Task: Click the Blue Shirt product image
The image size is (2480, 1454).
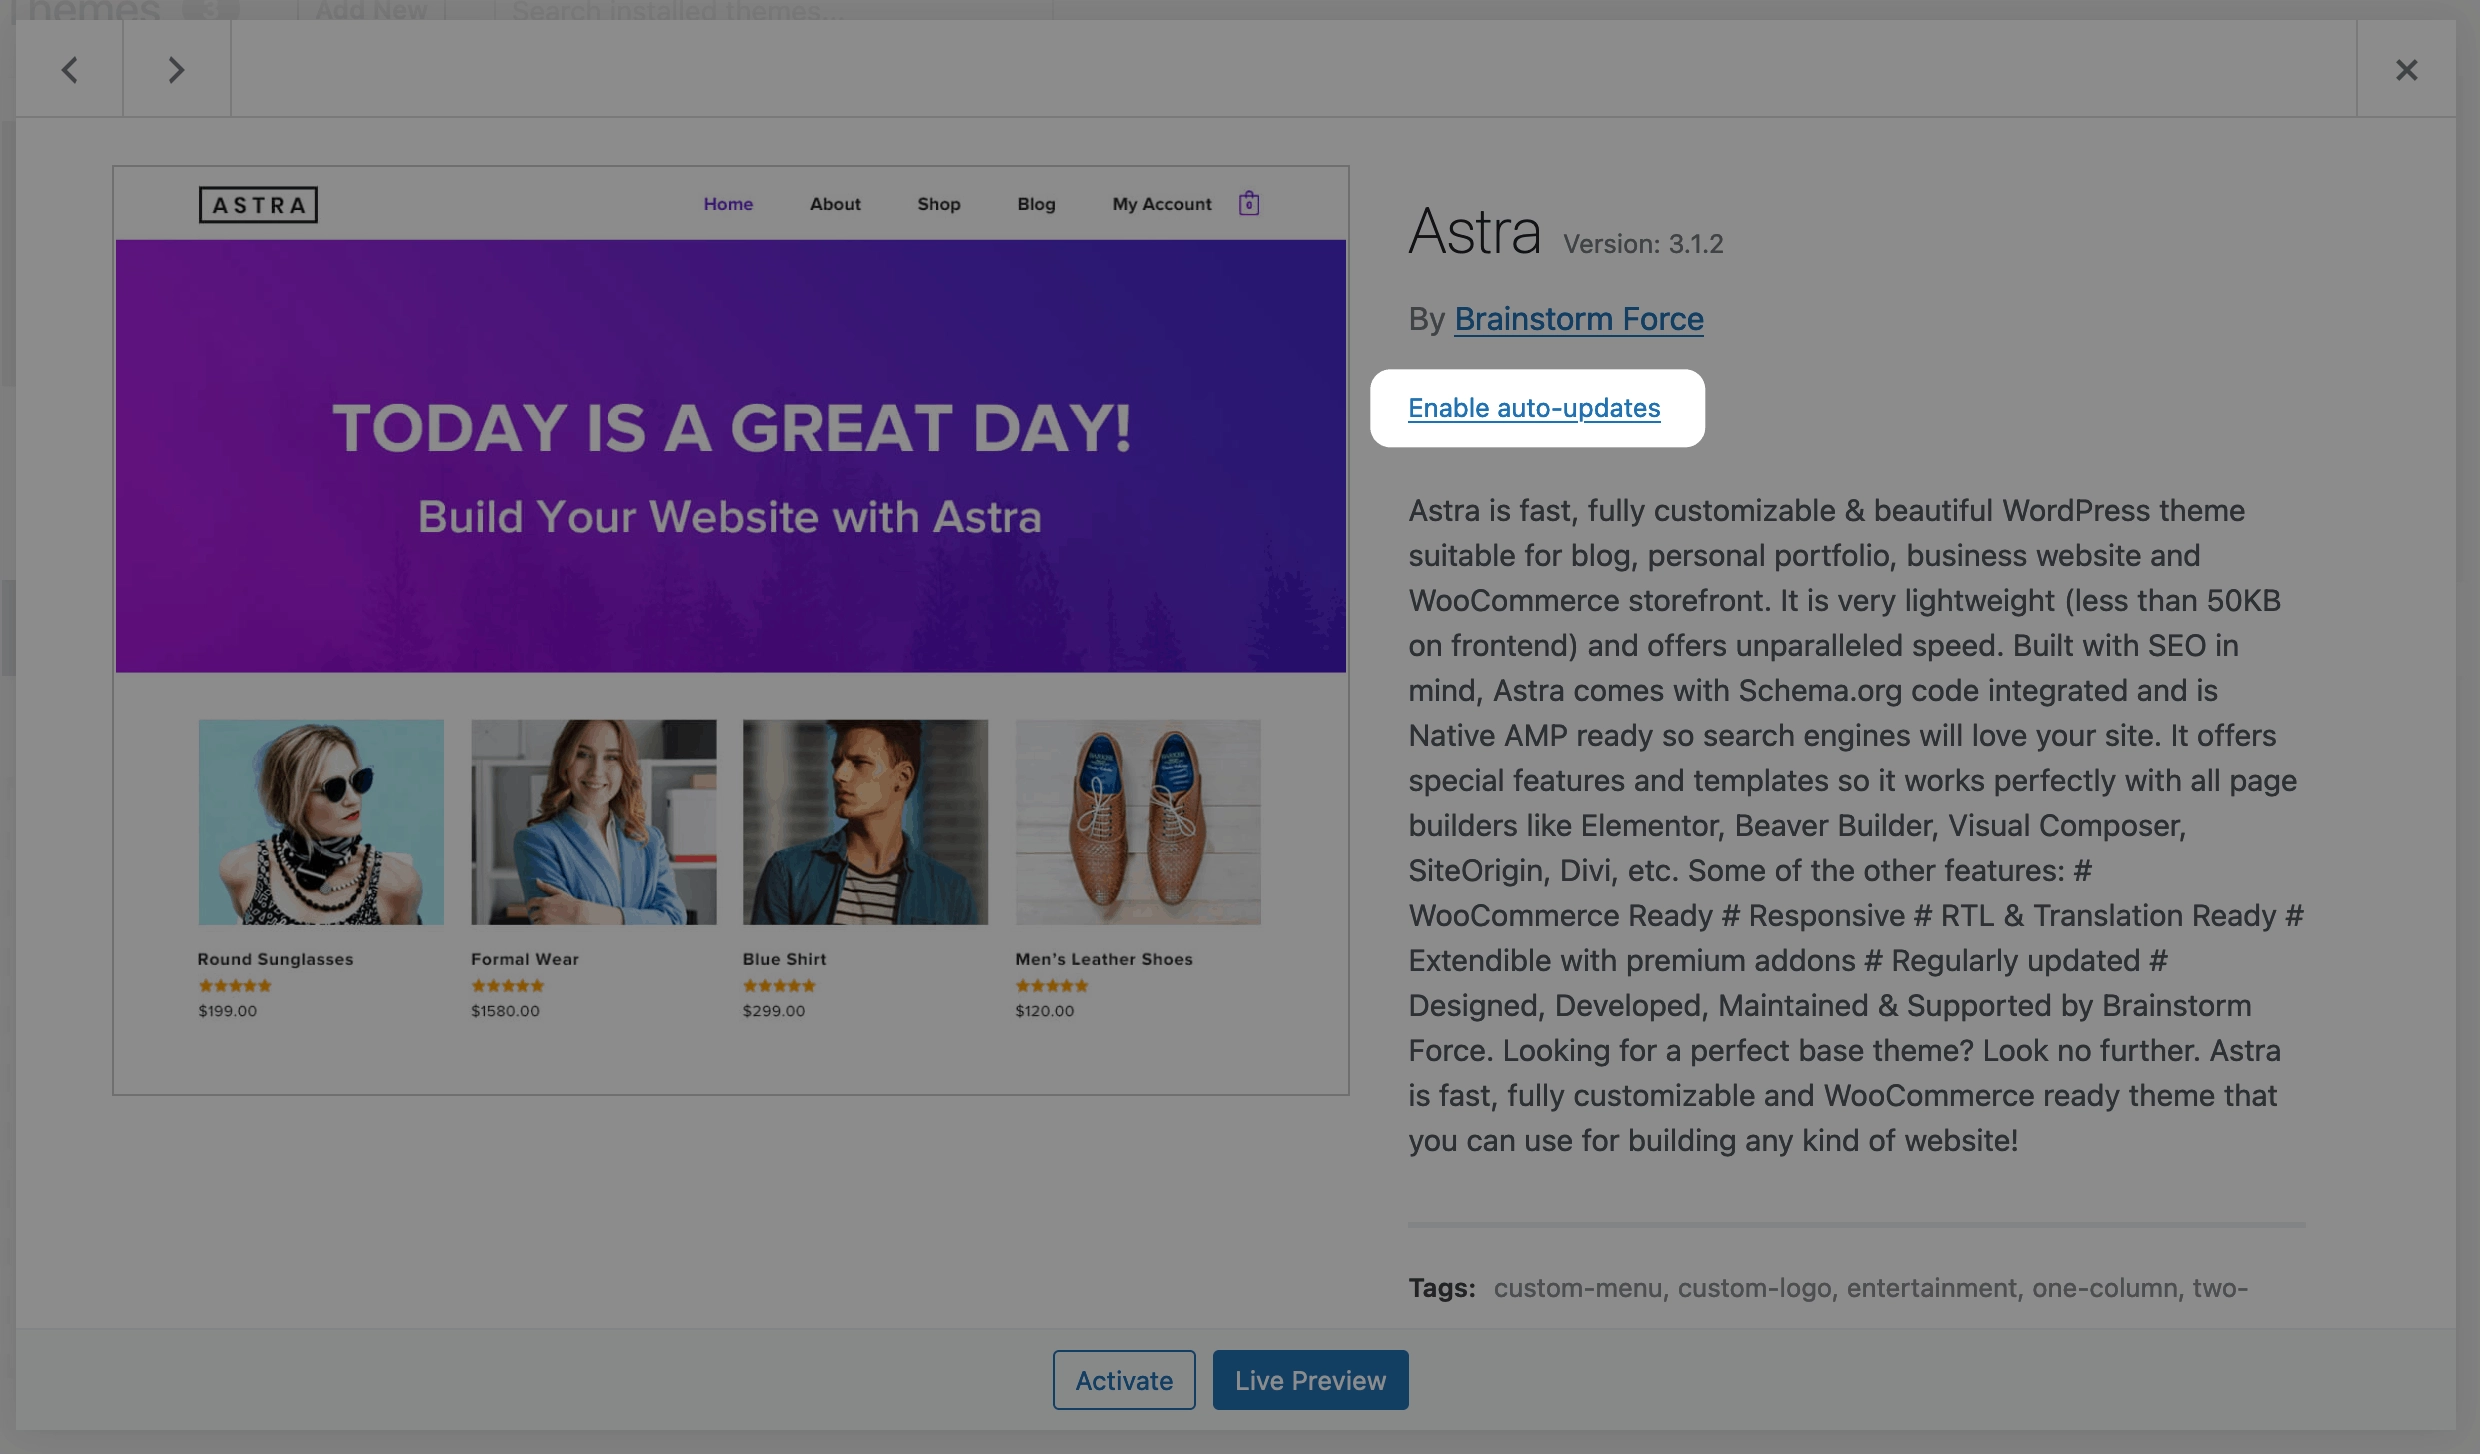Action: [x=865, y=822]
